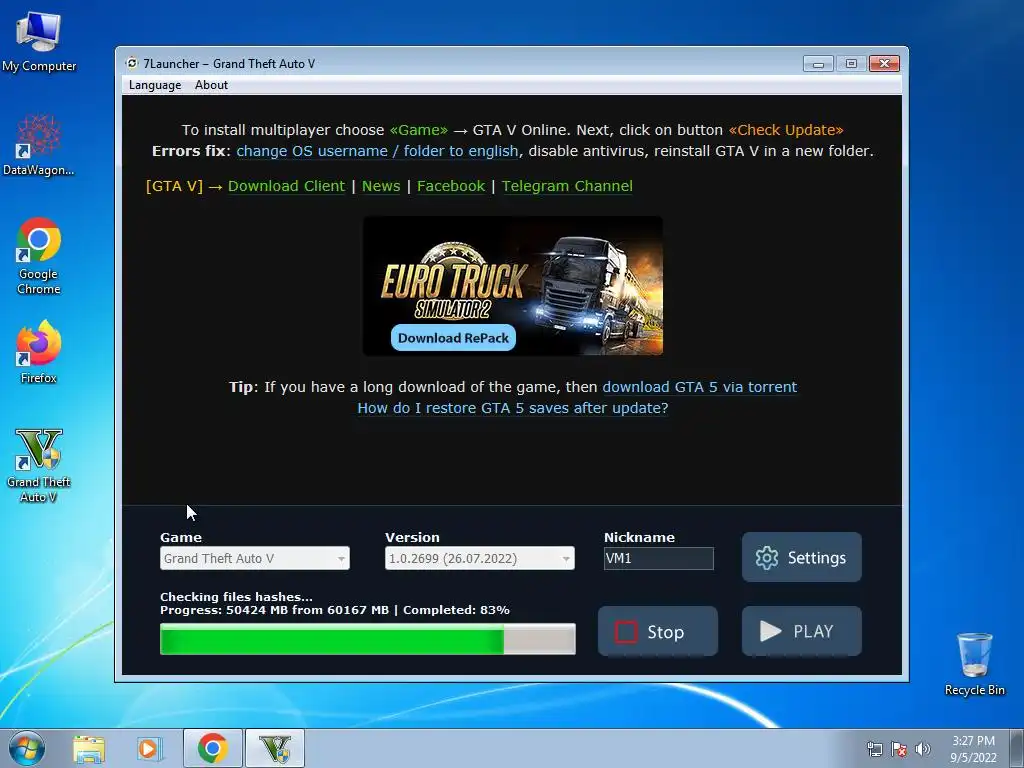Viewport: 1024px width, 768px height.
Task: Click the 'Checking files hashes...' status text
Action: (236, 597)
